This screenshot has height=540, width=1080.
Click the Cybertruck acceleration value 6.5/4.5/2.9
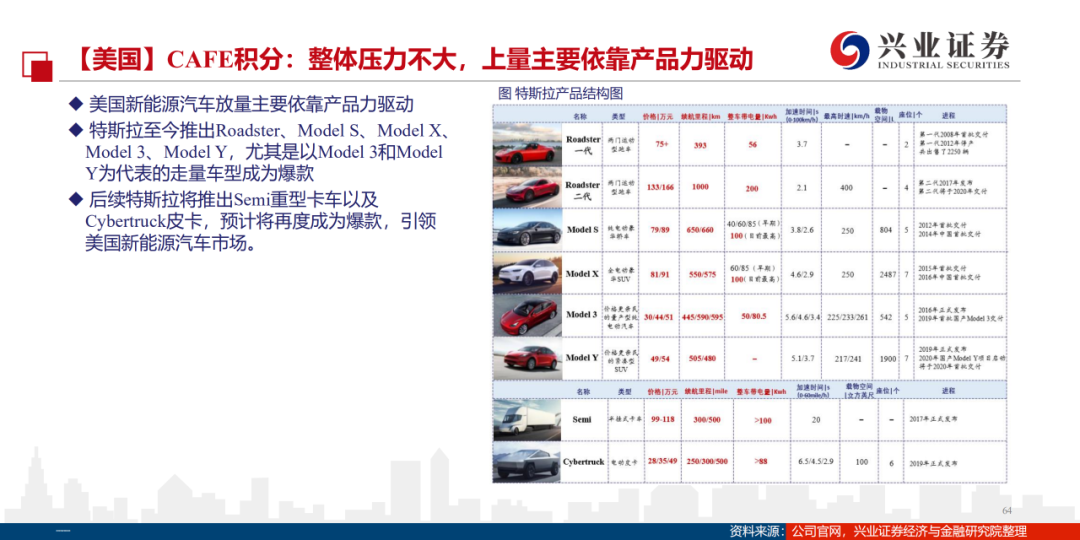point(816,461)
